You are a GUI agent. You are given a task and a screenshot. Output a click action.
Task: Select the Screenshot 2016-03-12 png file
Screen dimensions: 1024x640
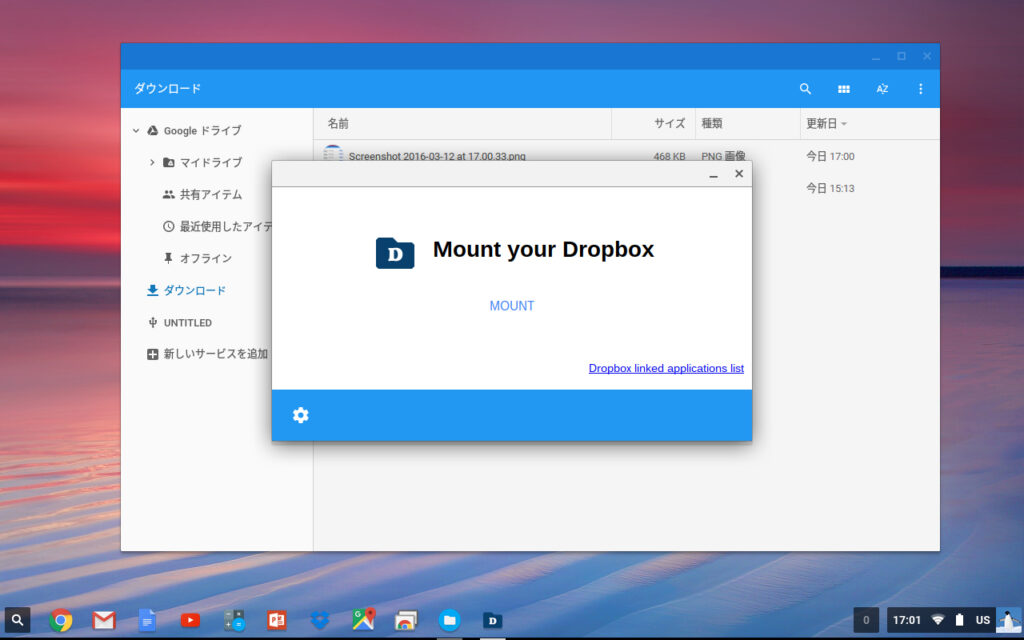click(x=437, y=156)
